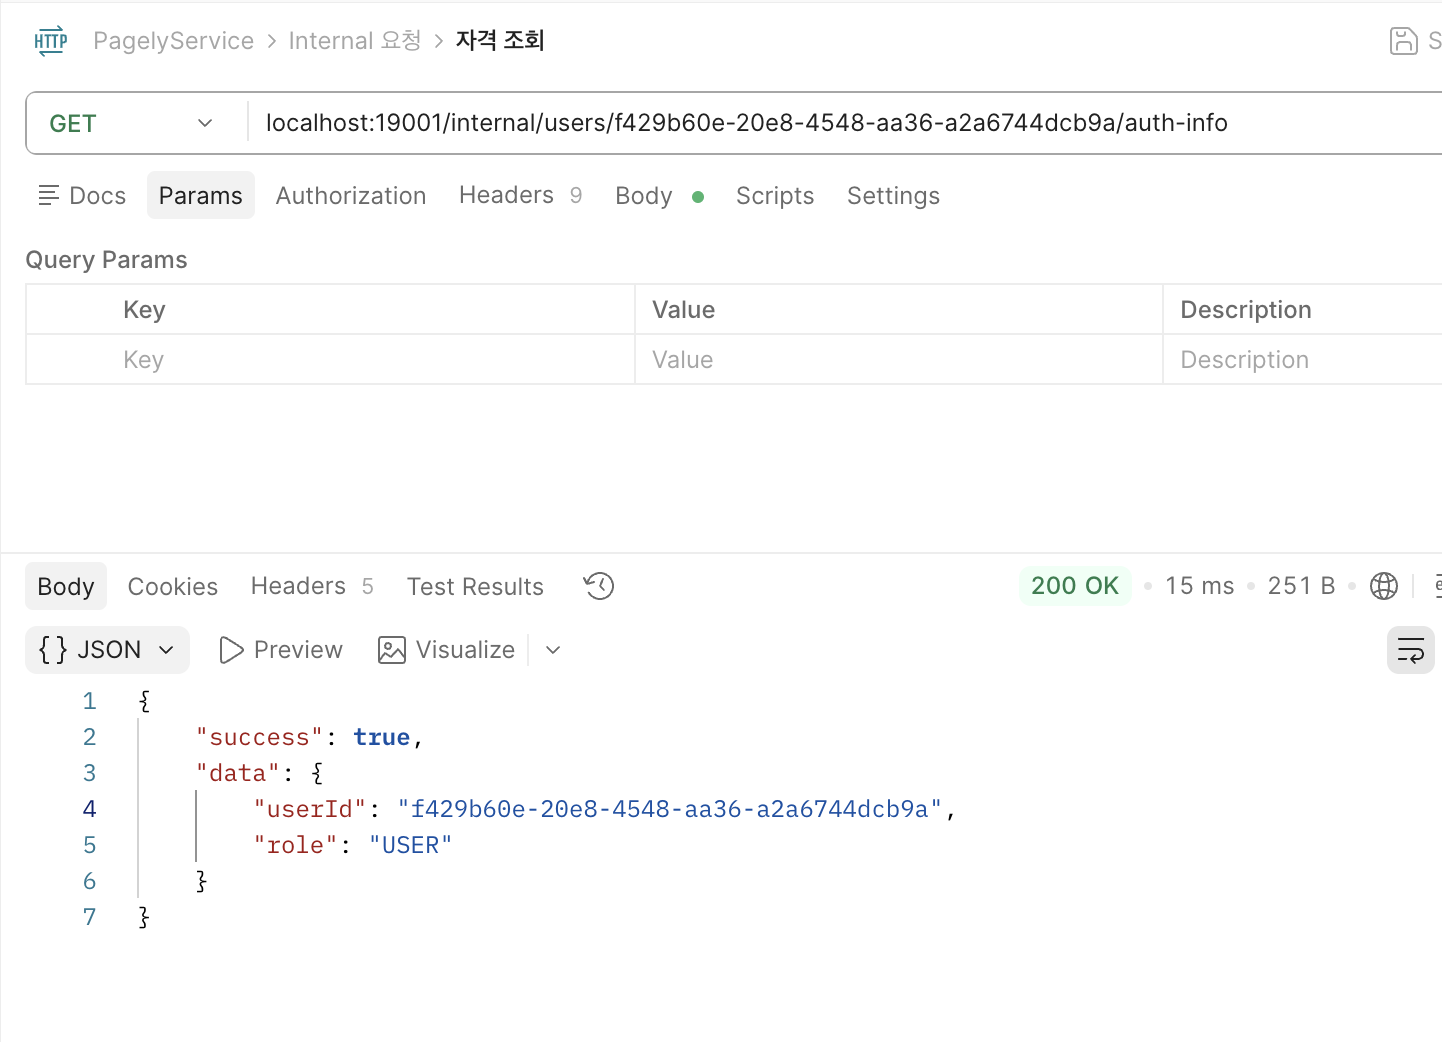Image resolution: width=1442 pixels, height=1042 pixels.
Task: Open the Test Results tab
Action: click(475, 587)
